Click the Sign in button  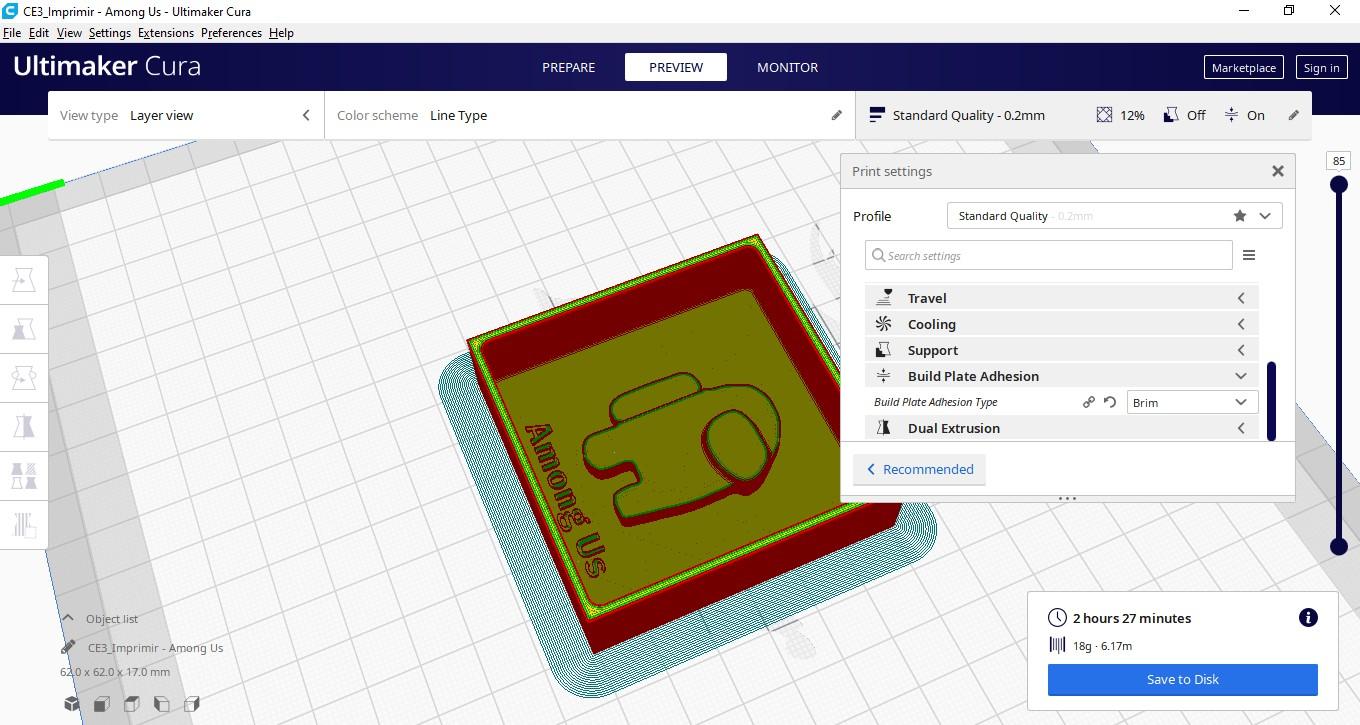[1321, 68]
